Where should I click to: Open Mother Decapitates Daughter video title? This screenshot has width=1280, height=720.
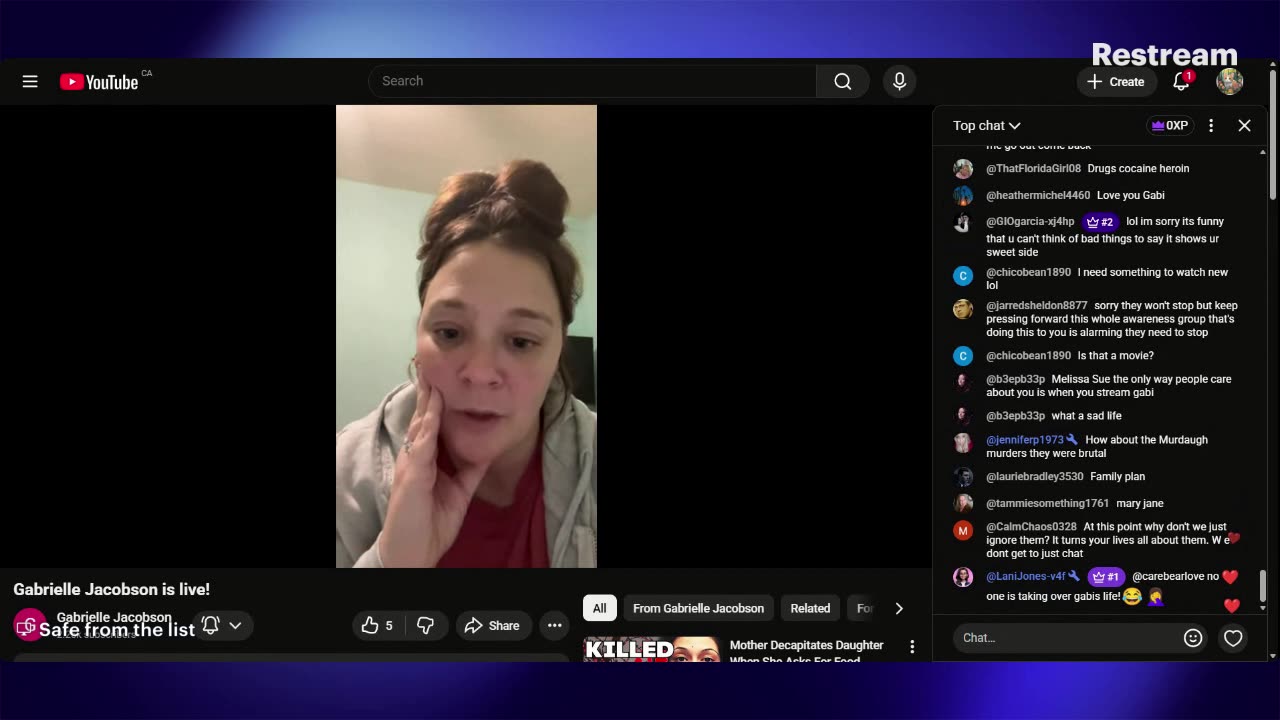point(807,651)
